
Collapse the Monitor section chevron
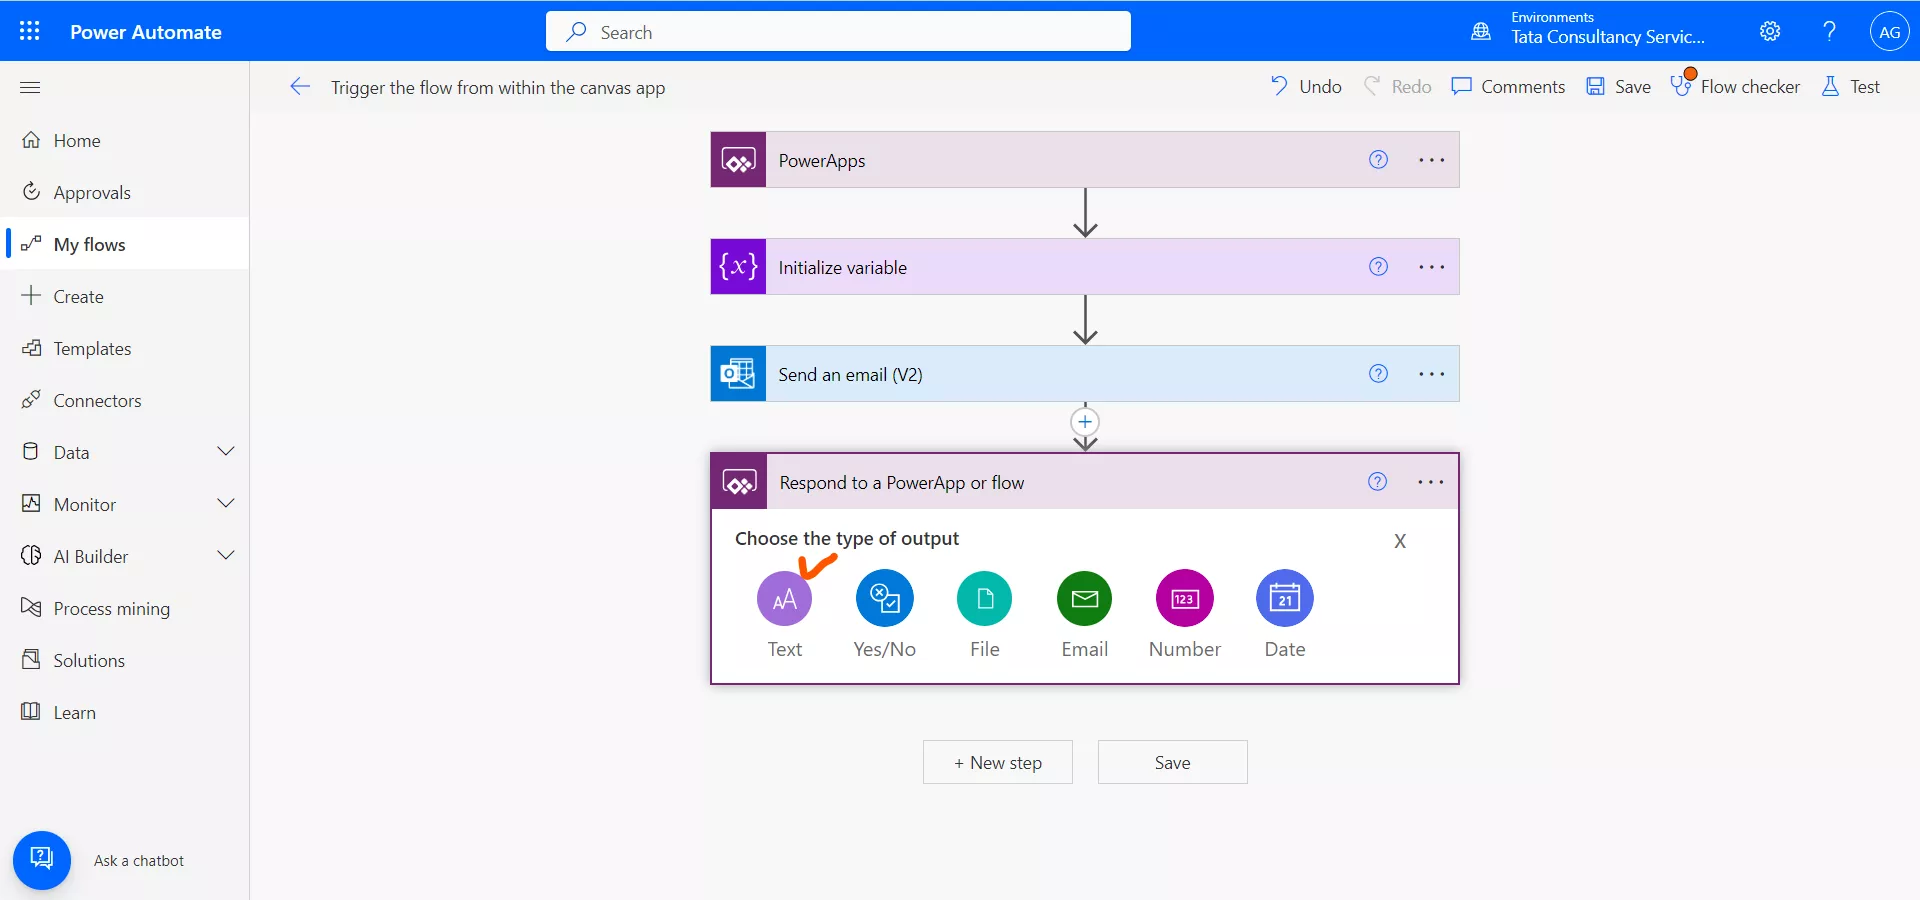[x=226, y=504]
